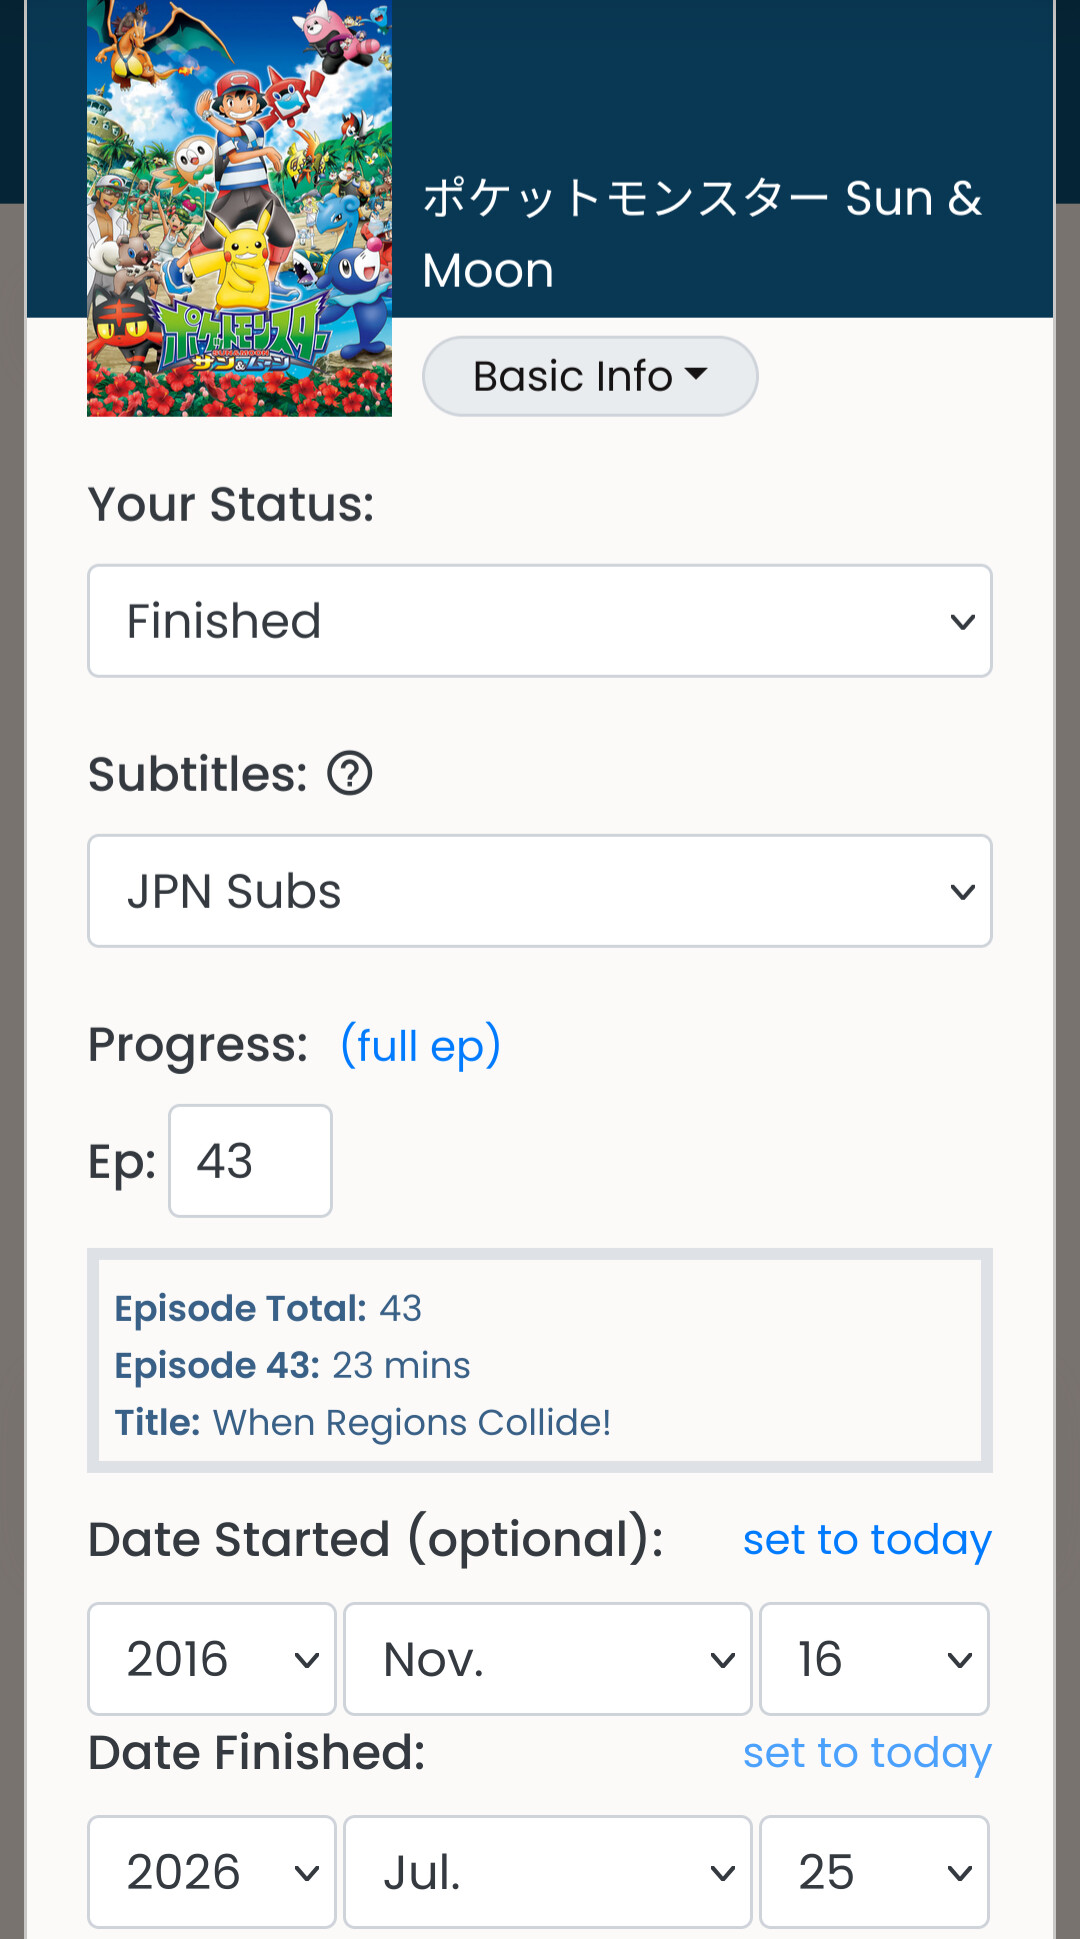The image size is (1080, 1939).
Task: Open the finish day dropdown showing 25
Action: [874, 1872]
